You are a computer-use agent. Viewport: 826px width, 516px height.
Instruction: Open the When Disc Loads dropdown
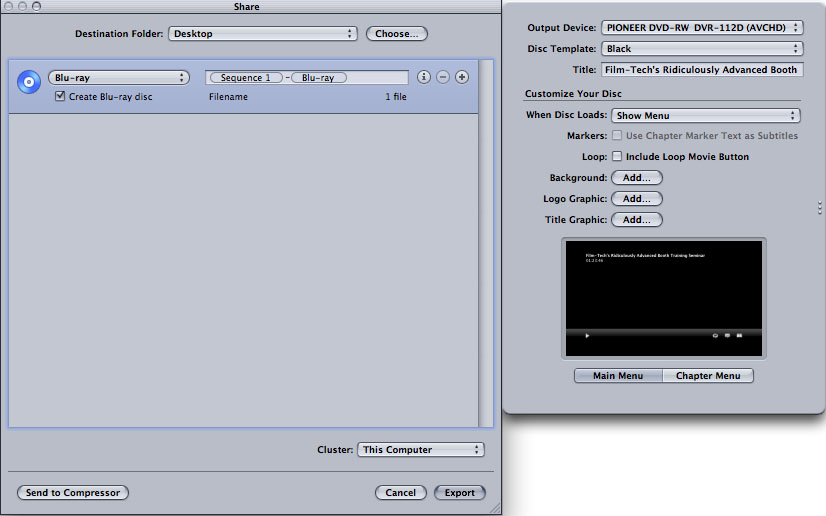click(x=705, y=115)
